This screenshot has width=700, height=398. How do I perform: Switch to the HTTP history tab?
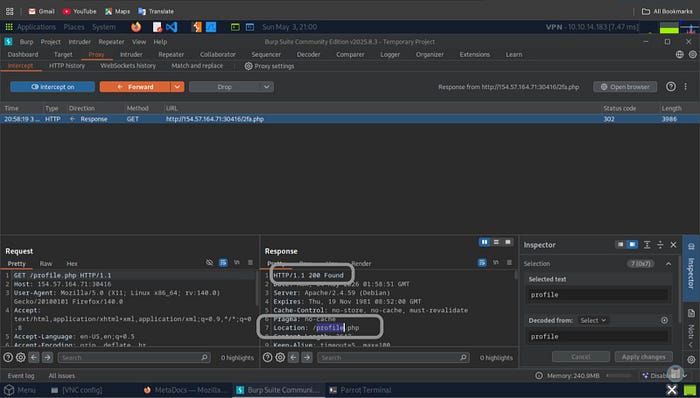pos(67,66)
